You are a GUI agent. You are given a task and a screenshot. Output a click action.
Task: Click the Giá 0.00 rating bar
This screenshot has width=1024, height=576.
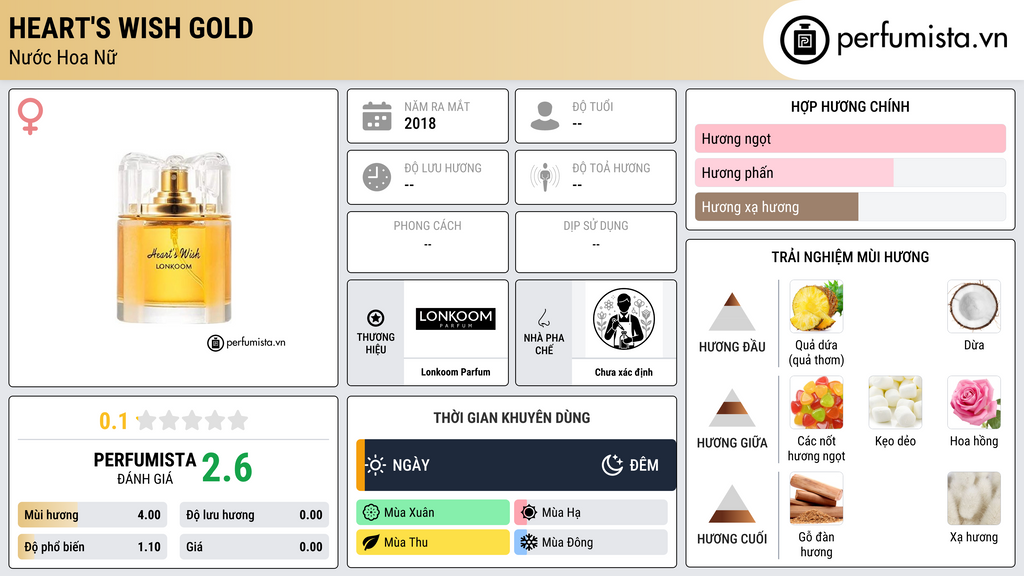(x=254, y=547)
